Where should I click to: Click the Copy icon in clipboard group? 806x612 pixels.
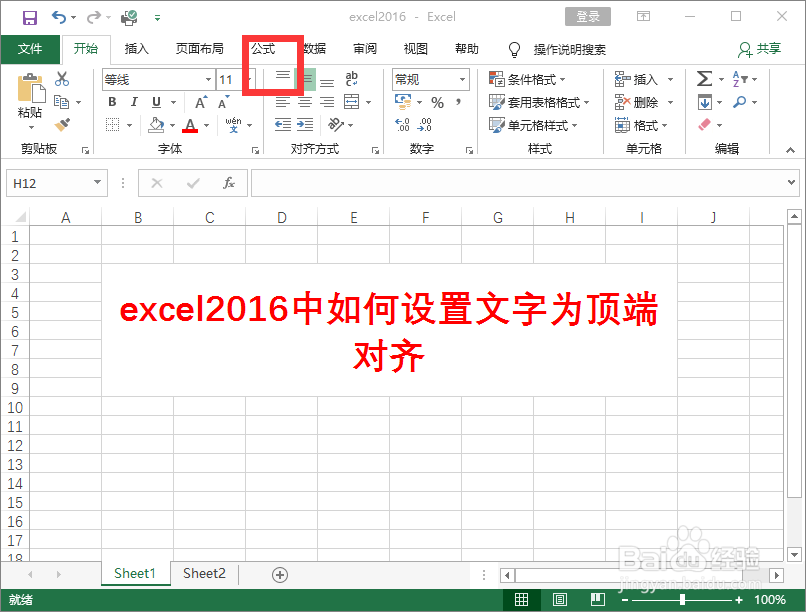(x=61, y=102)
